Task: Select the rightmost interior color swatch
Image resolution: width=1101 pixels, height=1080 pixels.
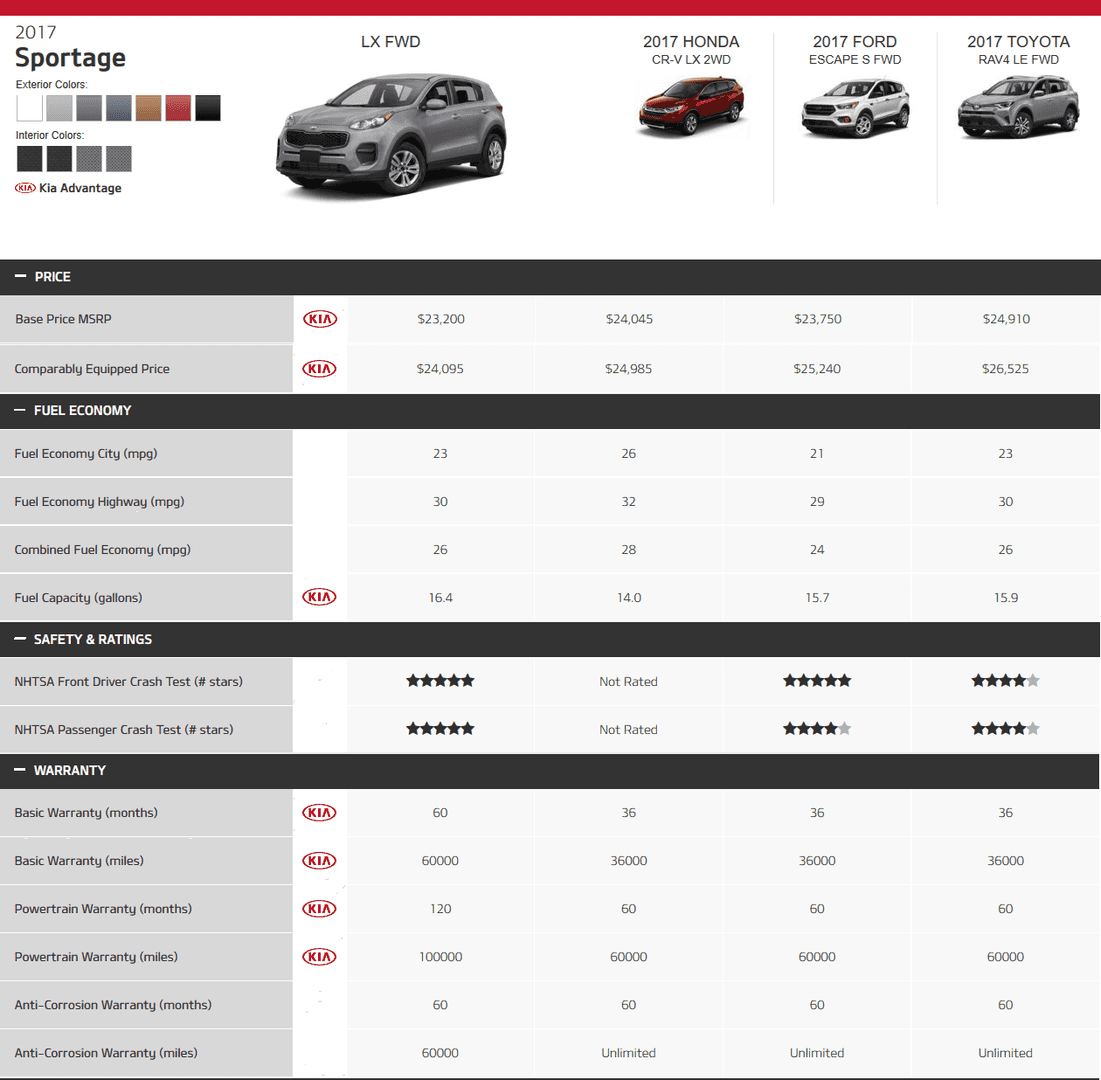Action: pyautogui.click(x=119, y=159)
